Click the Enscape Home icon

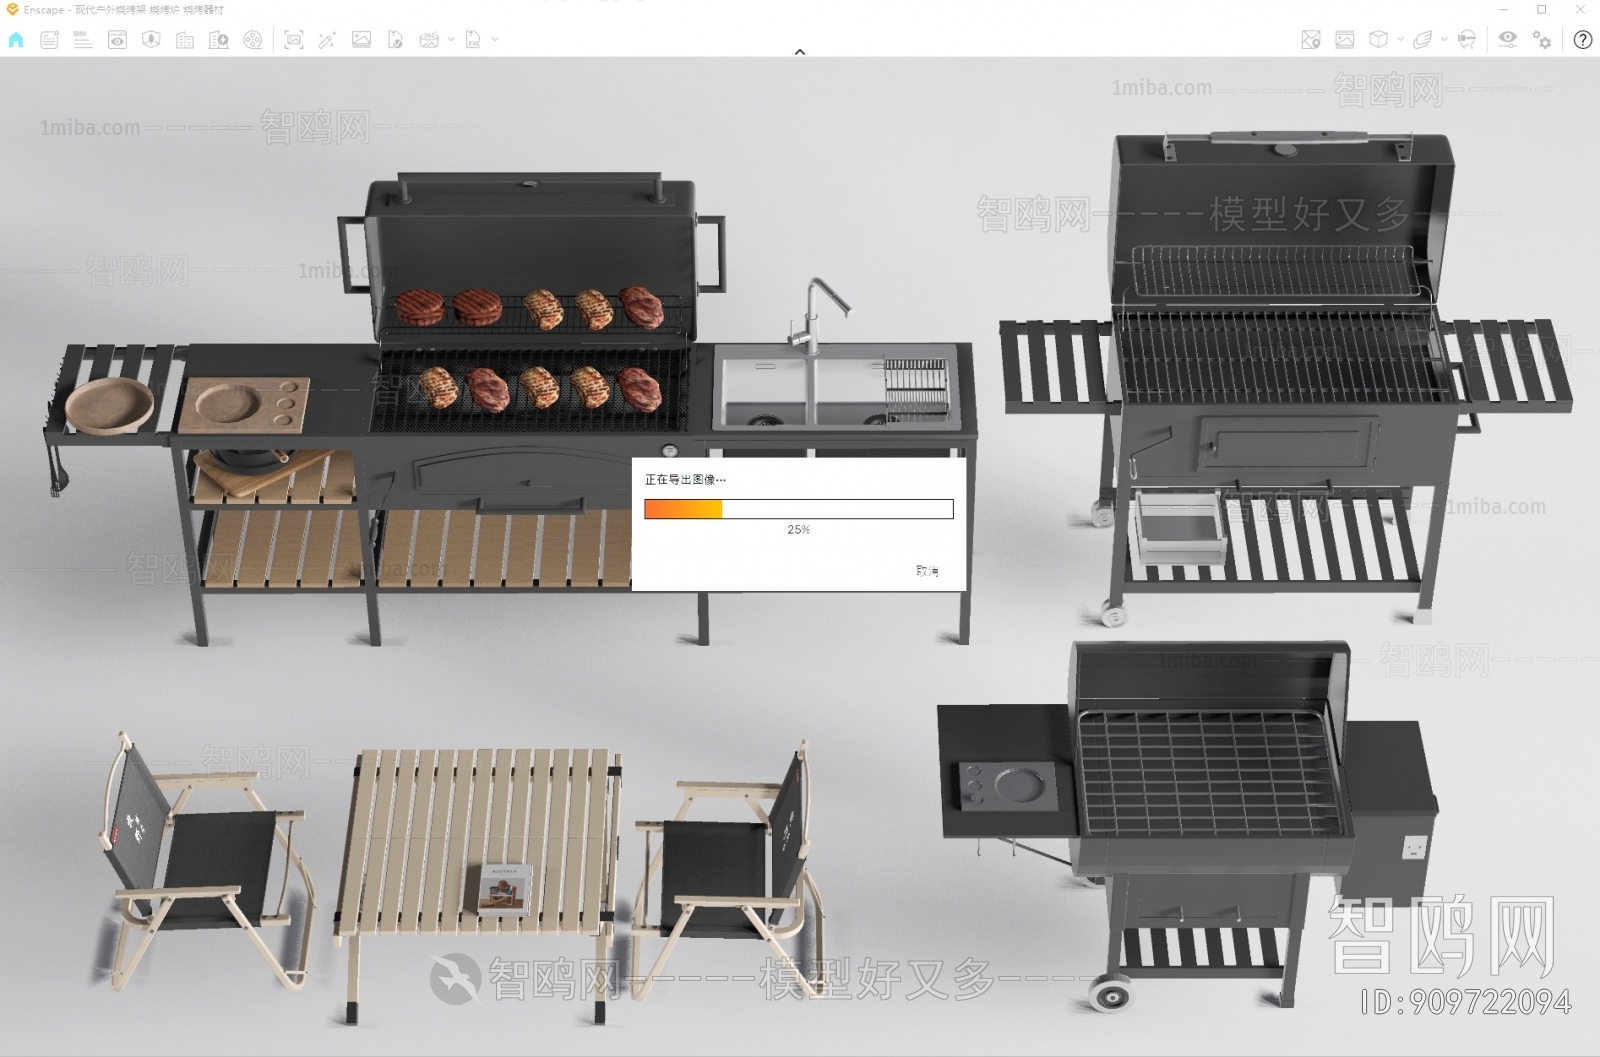tap(16, 40)
